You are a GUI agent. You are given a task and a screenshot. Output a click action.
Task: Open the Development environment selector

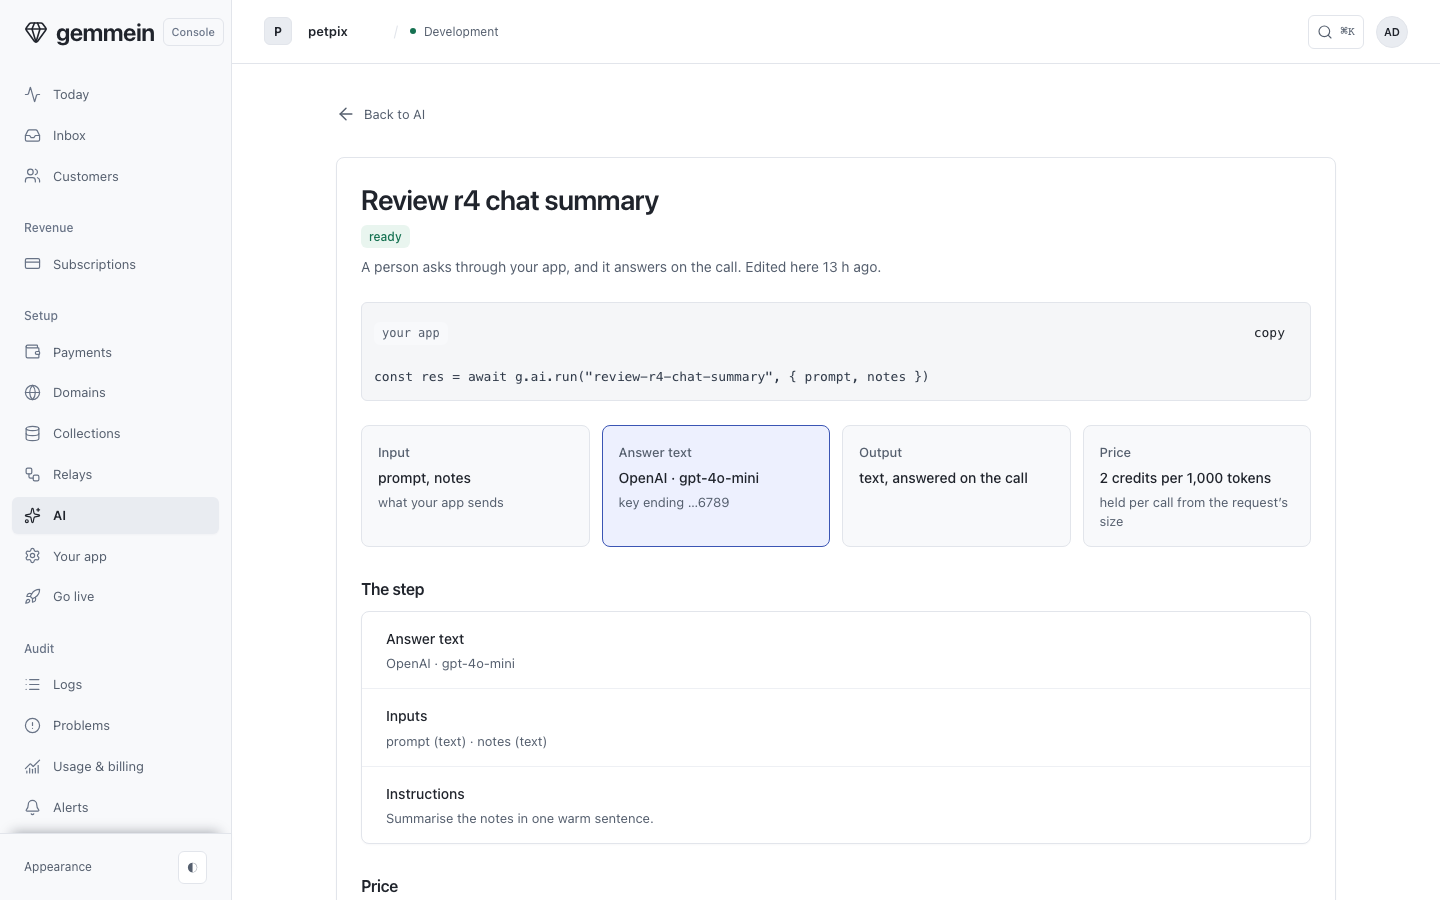pos(454,32)
